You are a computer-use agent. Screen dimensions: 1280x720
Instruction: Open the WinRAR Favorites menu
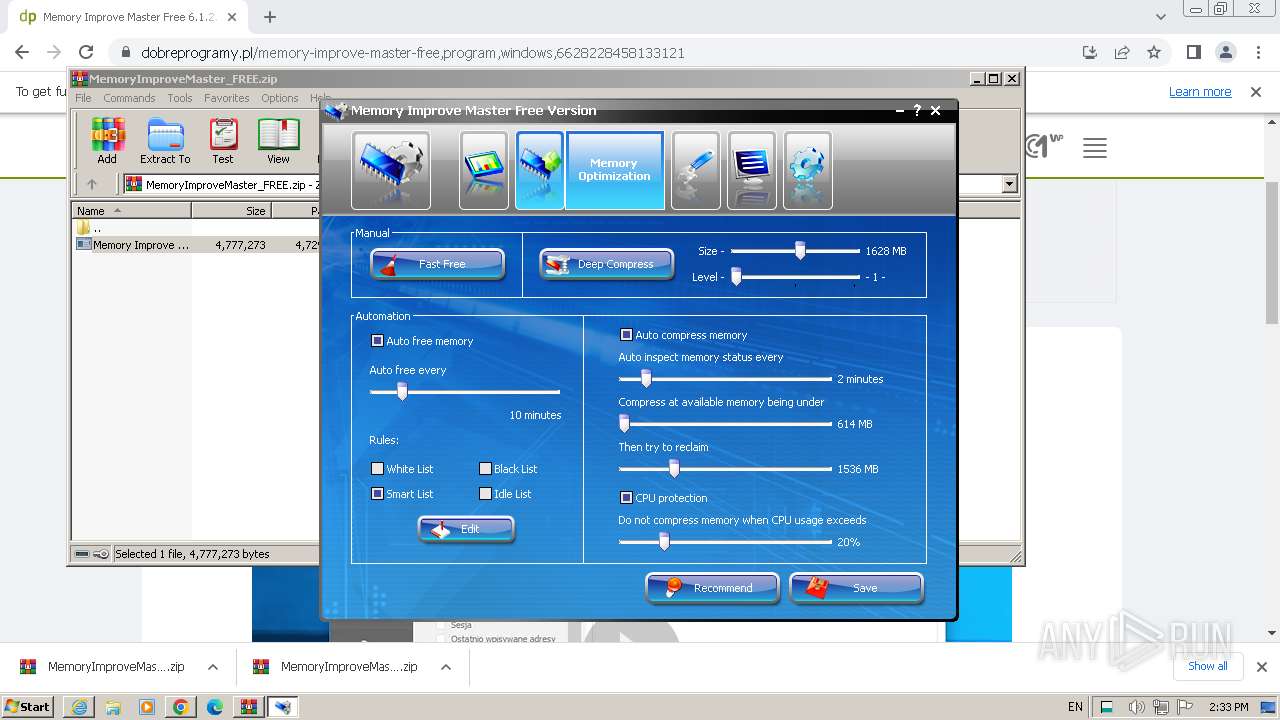pyautogui.click(x=227, y=98)
